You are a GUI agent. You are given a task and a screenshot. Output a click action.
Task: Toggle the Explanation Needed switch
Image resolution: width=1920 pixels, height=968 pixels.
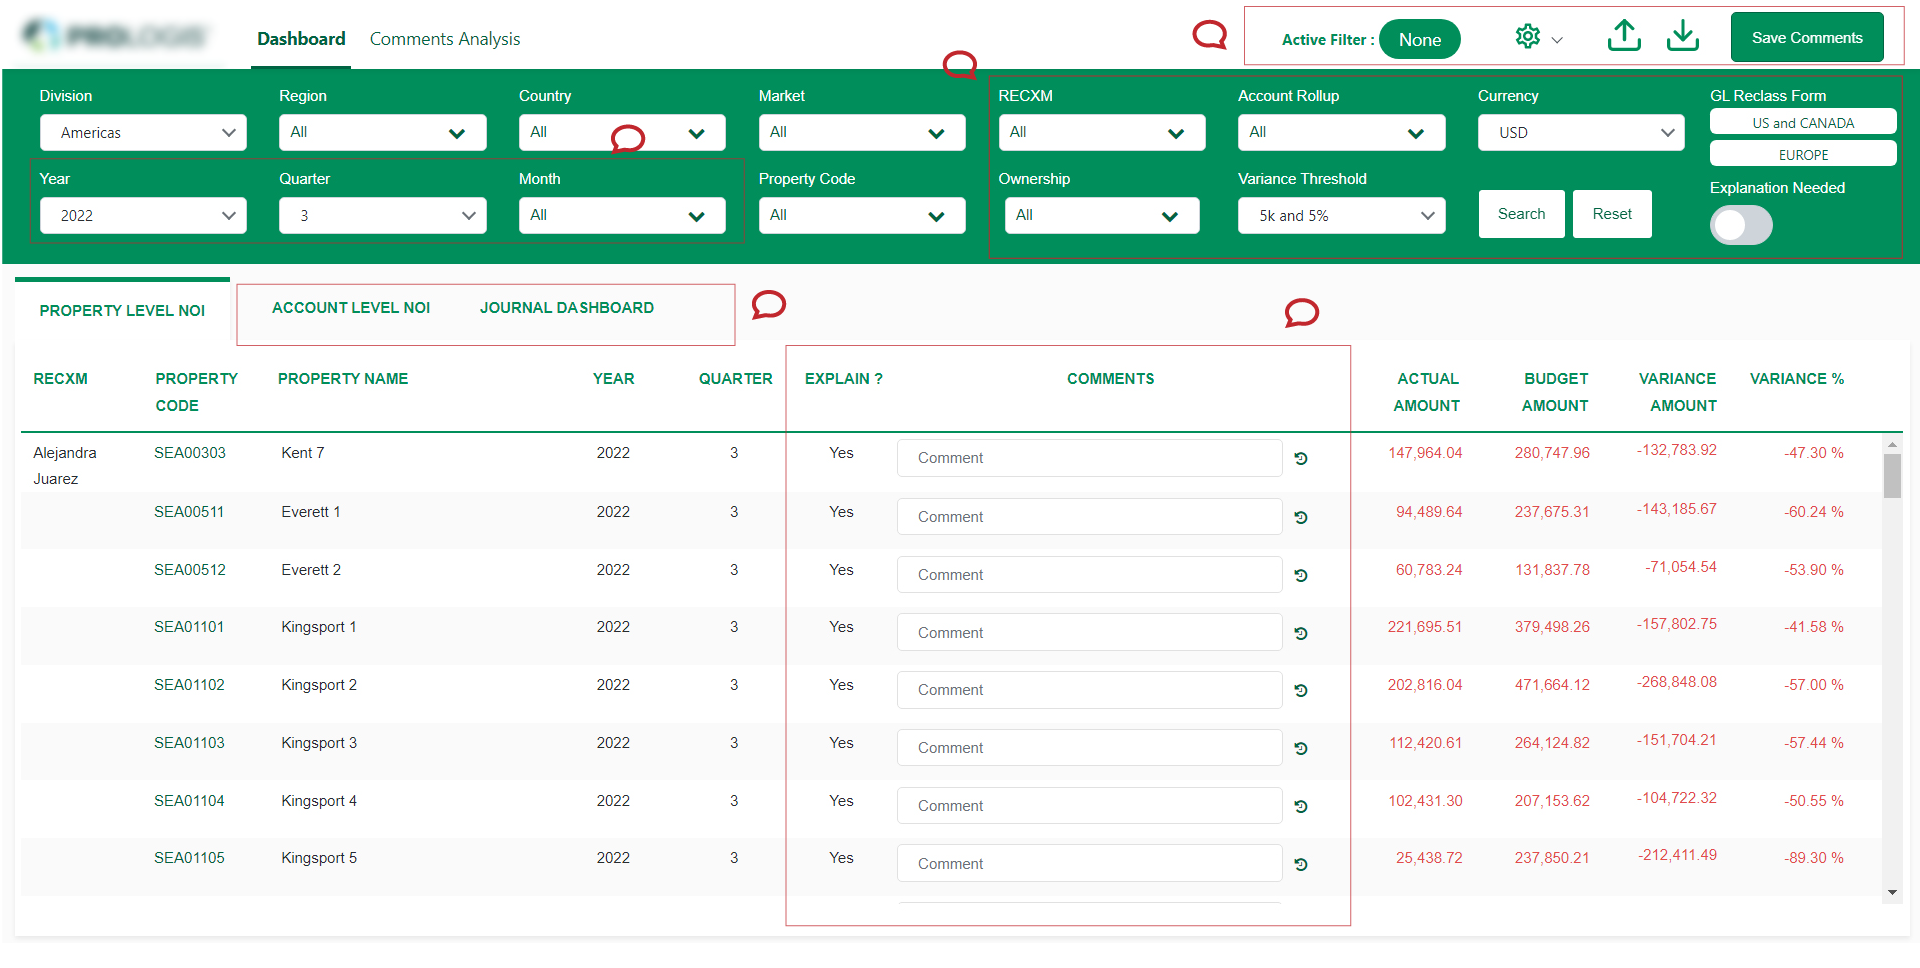1740,225
